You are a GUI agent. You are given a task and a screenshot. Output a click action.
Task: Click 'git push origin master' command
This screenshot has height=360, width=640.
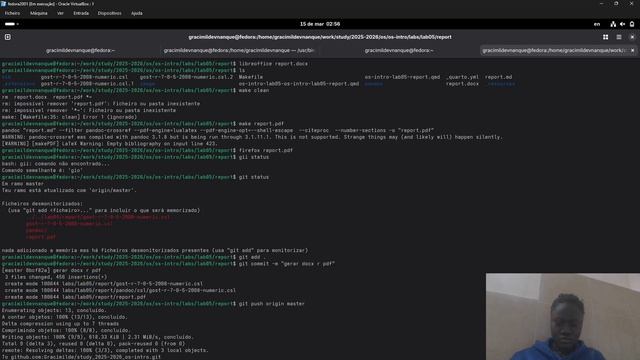(271, 304)
